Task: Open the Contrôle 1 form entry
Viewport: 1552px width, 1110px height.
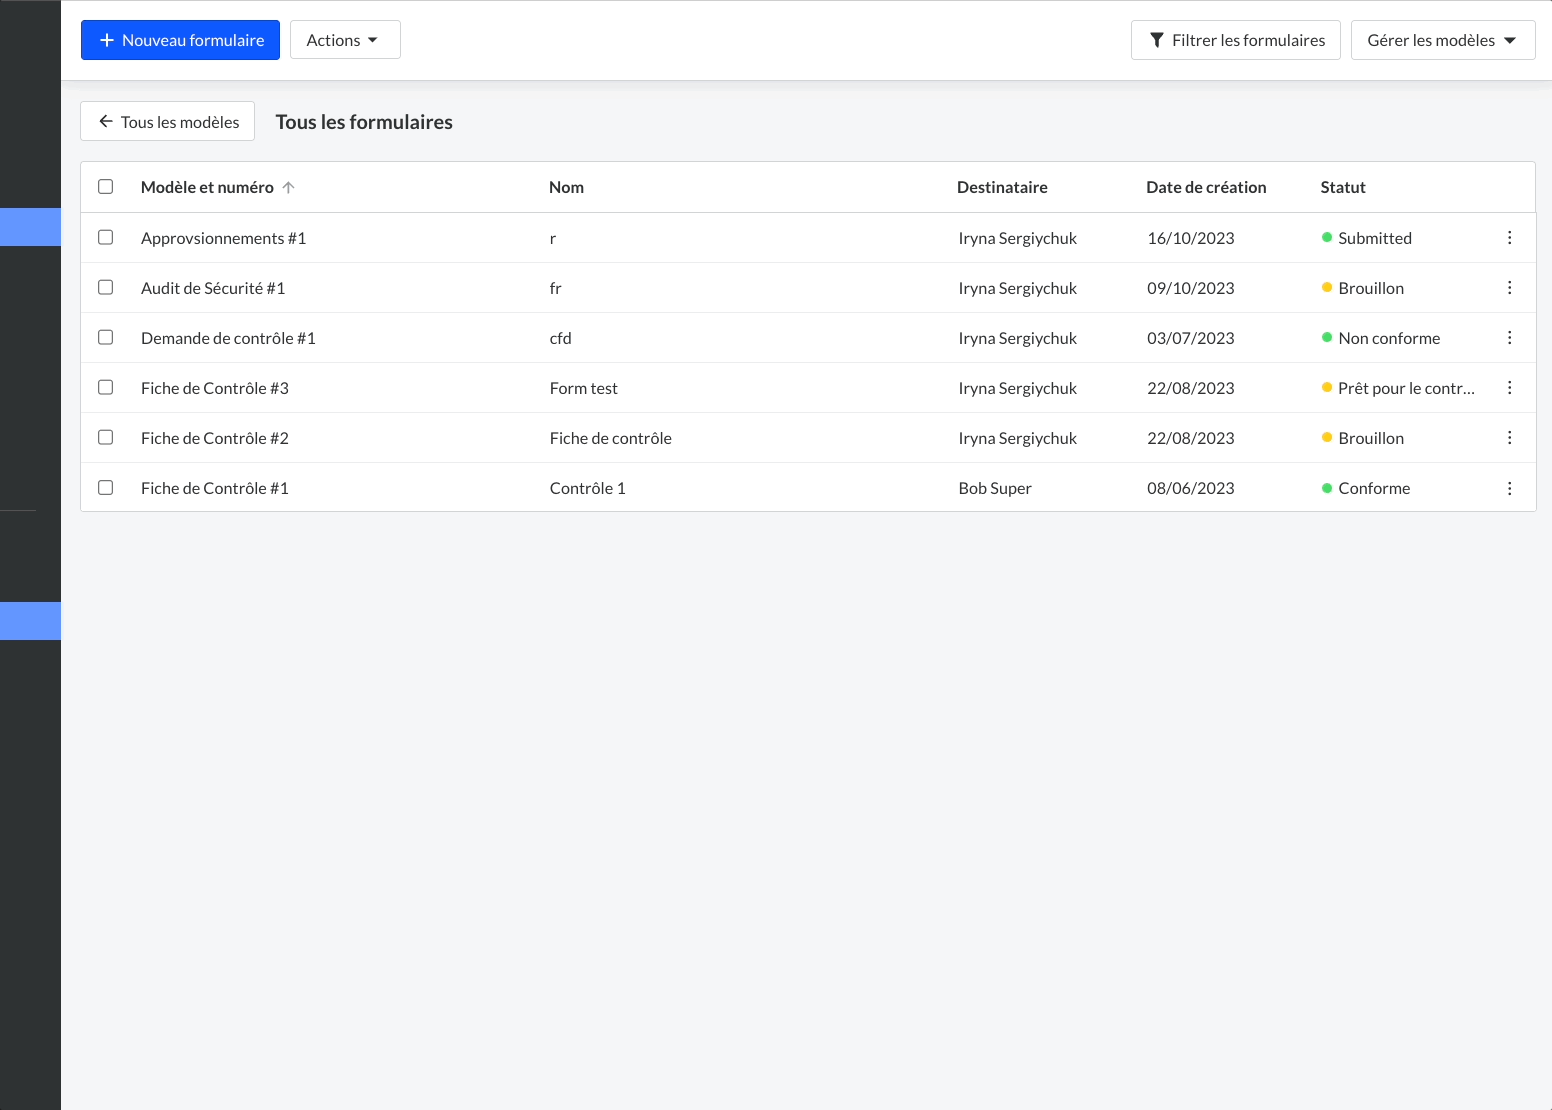Action: (587, 488)
